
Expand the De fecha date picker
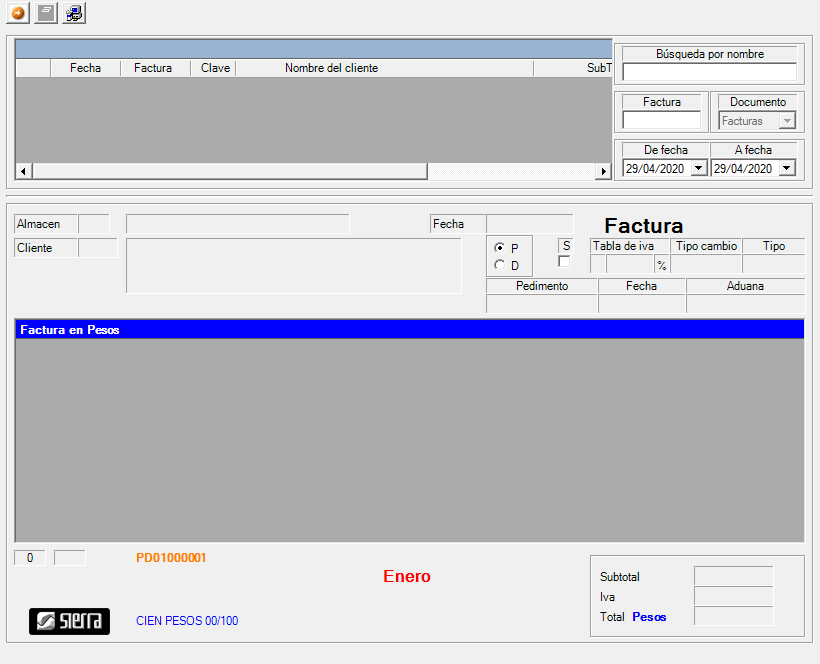point(698,168)
